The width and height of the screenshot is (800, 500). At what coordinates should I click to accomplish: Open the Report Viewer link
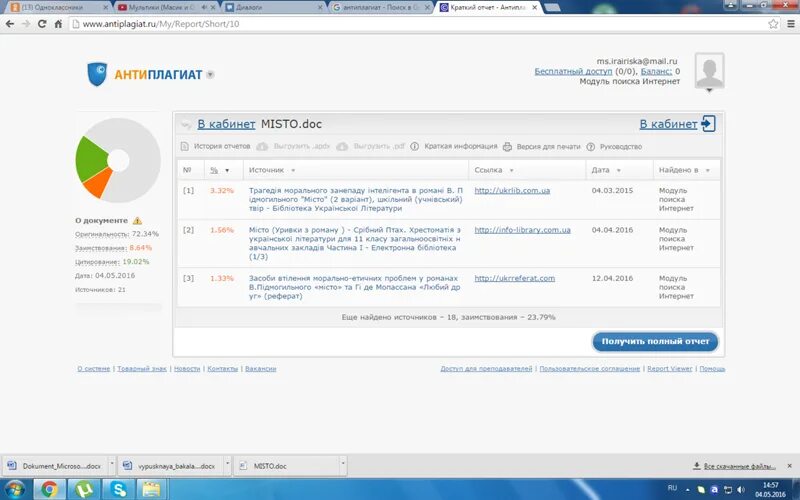tap(669, 368)
